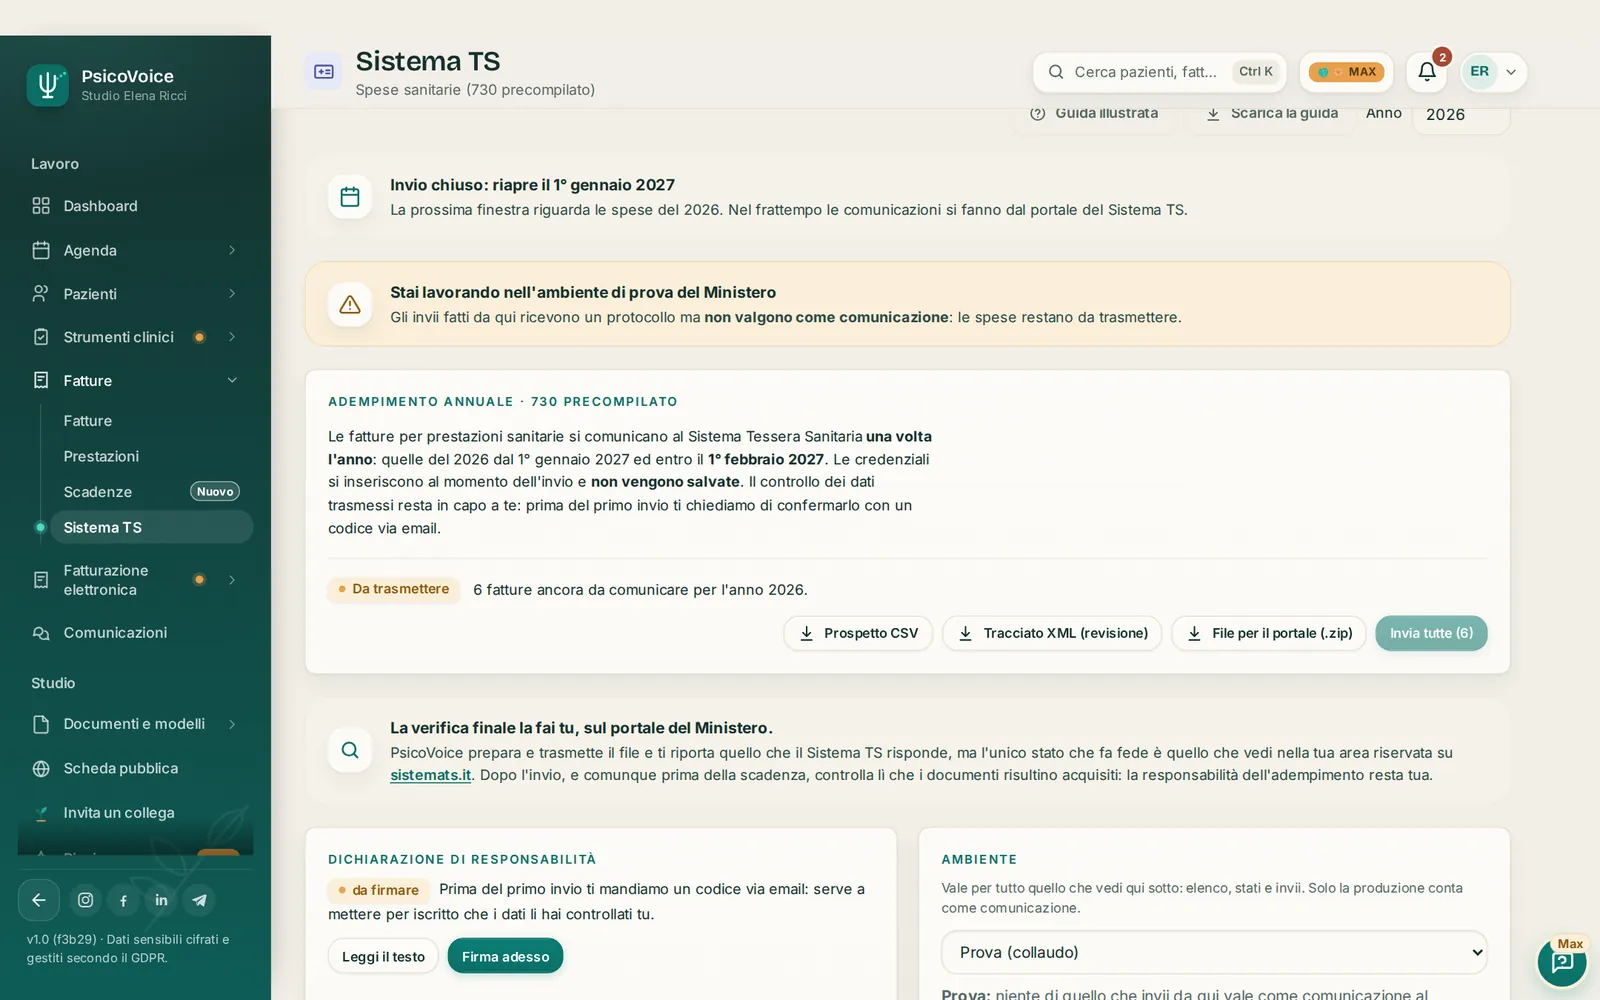Select Sistema TS sidebar item
Screen dimensions: 1600x1000
pyautogui.click(x=151, y=527)
